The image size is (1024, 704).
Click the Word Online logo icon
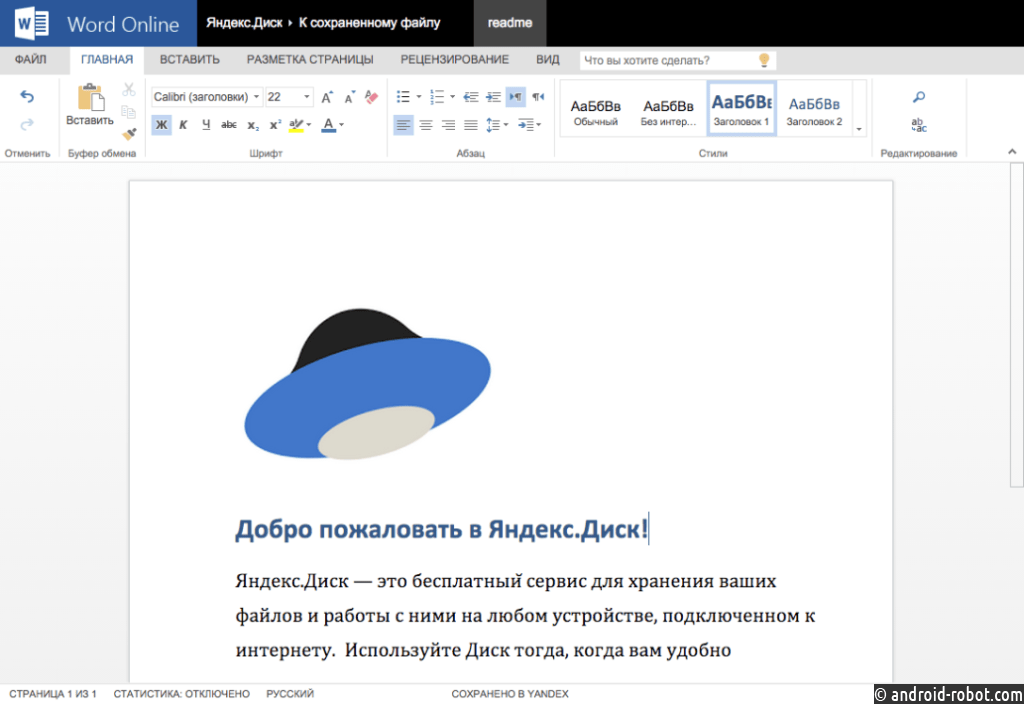click(32, 24)
